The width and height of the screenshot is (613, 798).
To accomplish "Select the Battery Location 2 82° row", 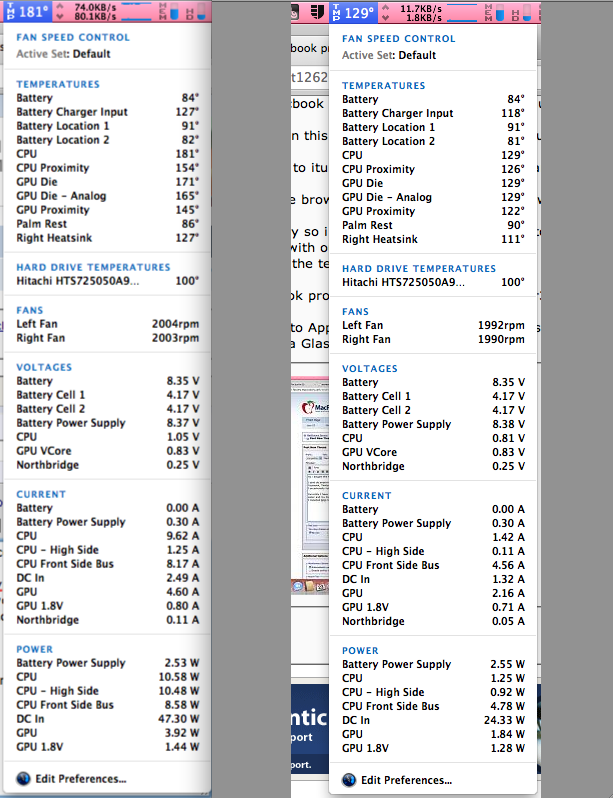I will (x=107, y=140).
